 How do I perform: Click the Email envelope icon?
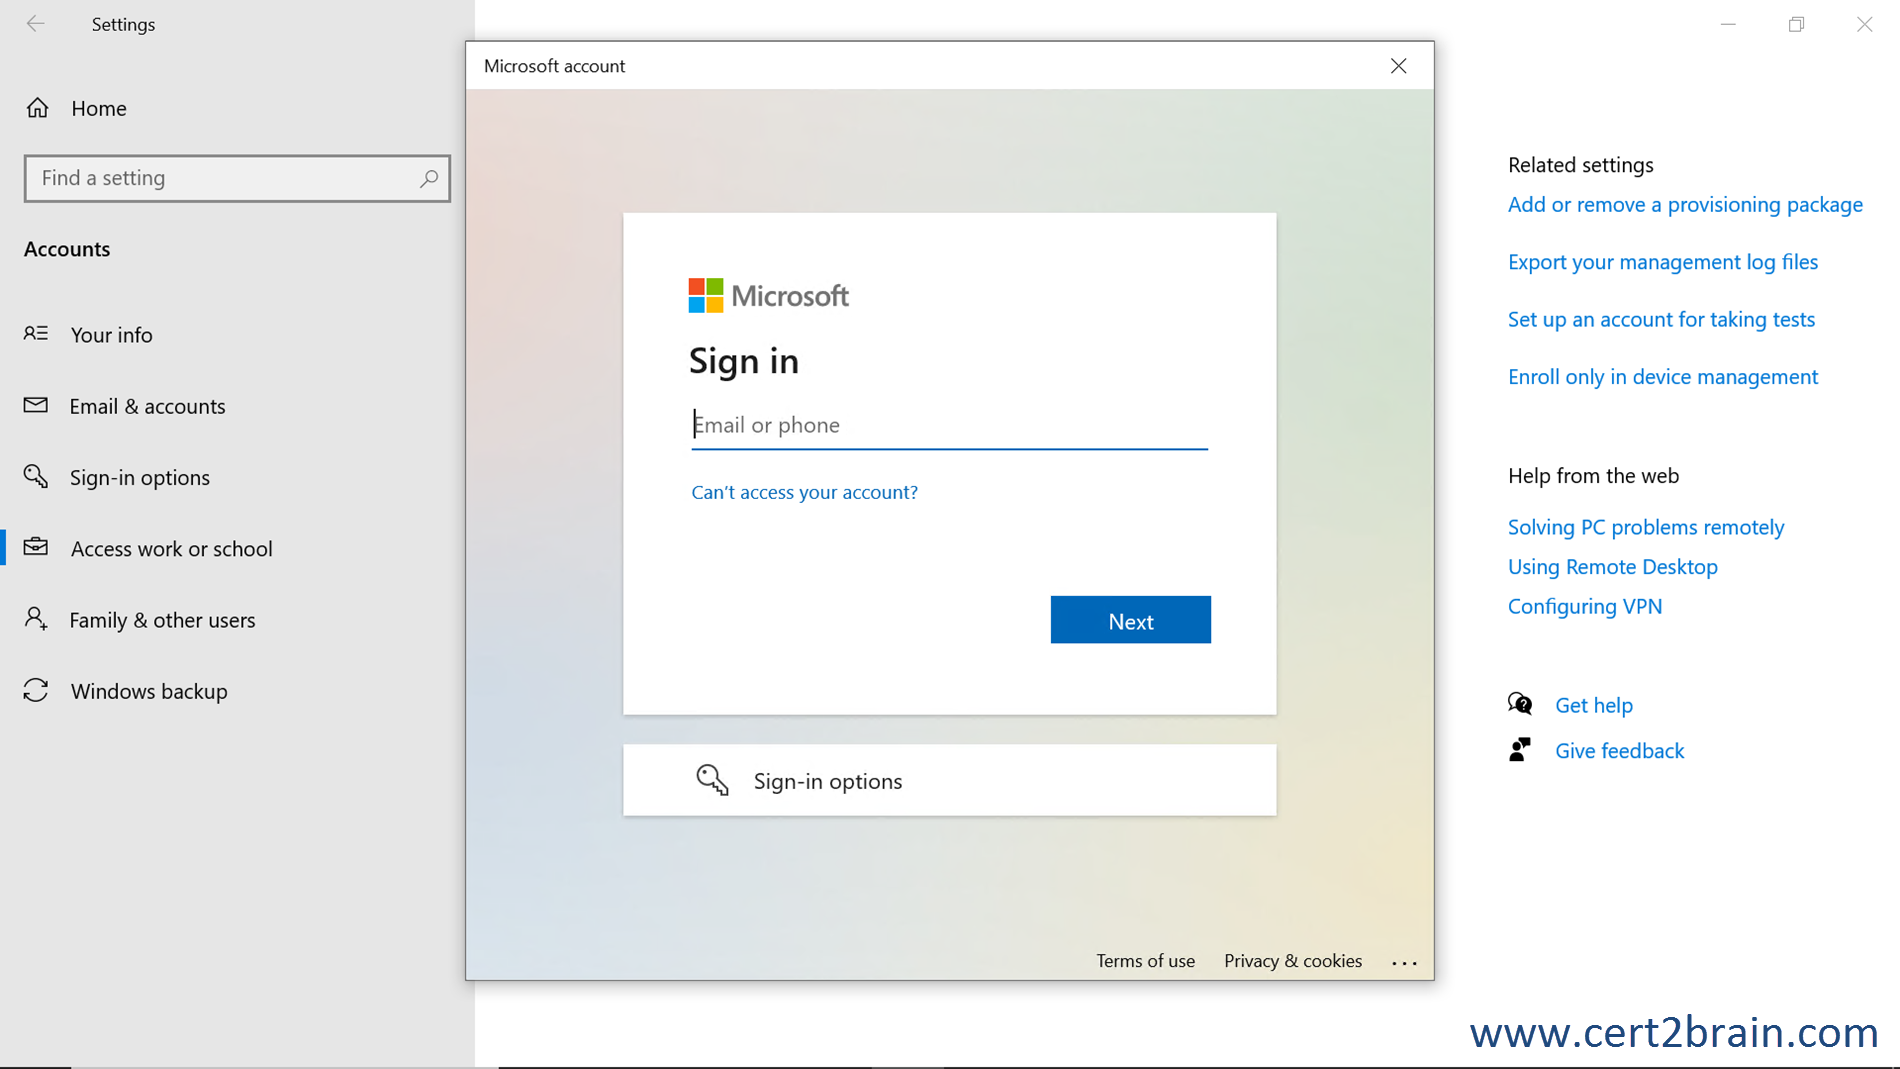(36, 405)
